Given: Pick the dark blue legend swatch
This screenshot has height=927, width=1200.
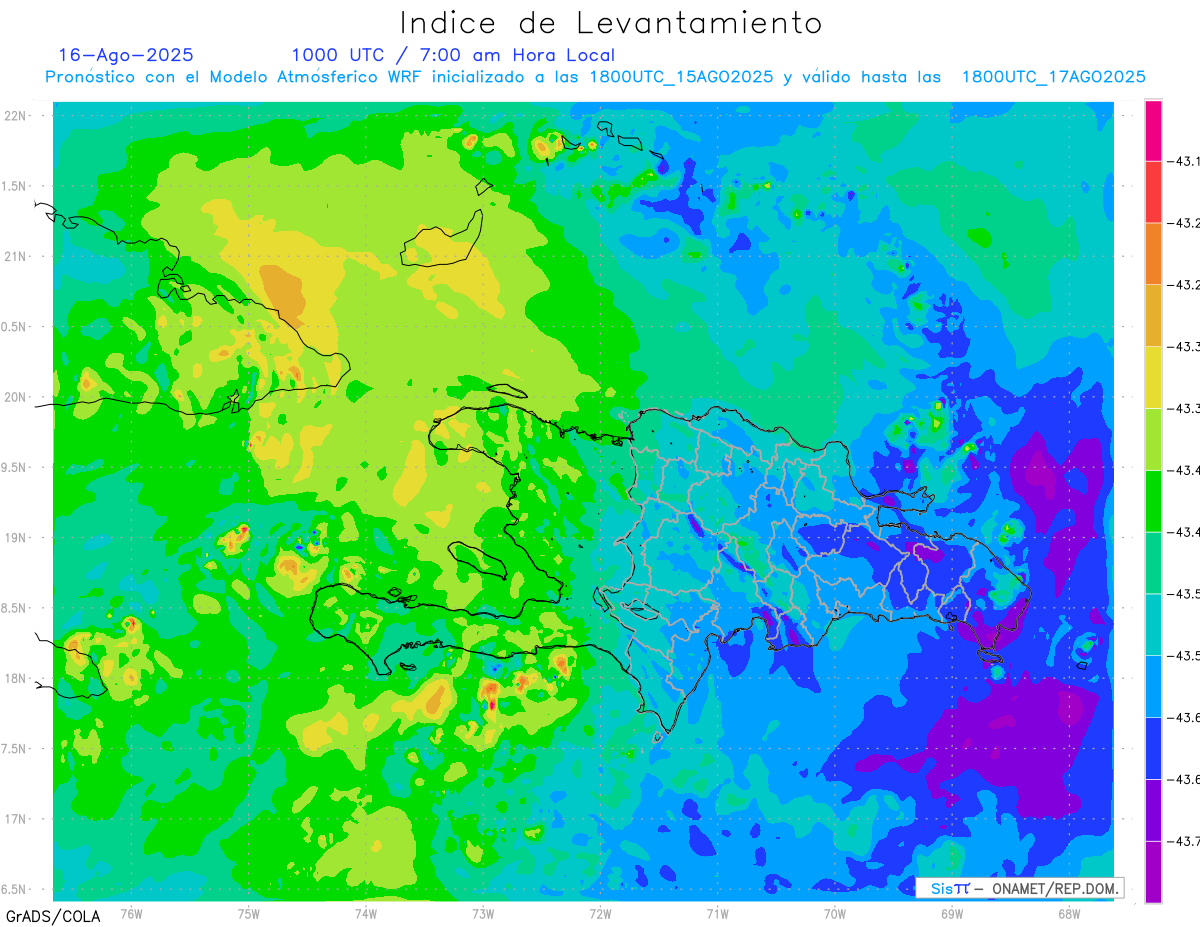Looking at the screenshot, I should [1153, 748].
